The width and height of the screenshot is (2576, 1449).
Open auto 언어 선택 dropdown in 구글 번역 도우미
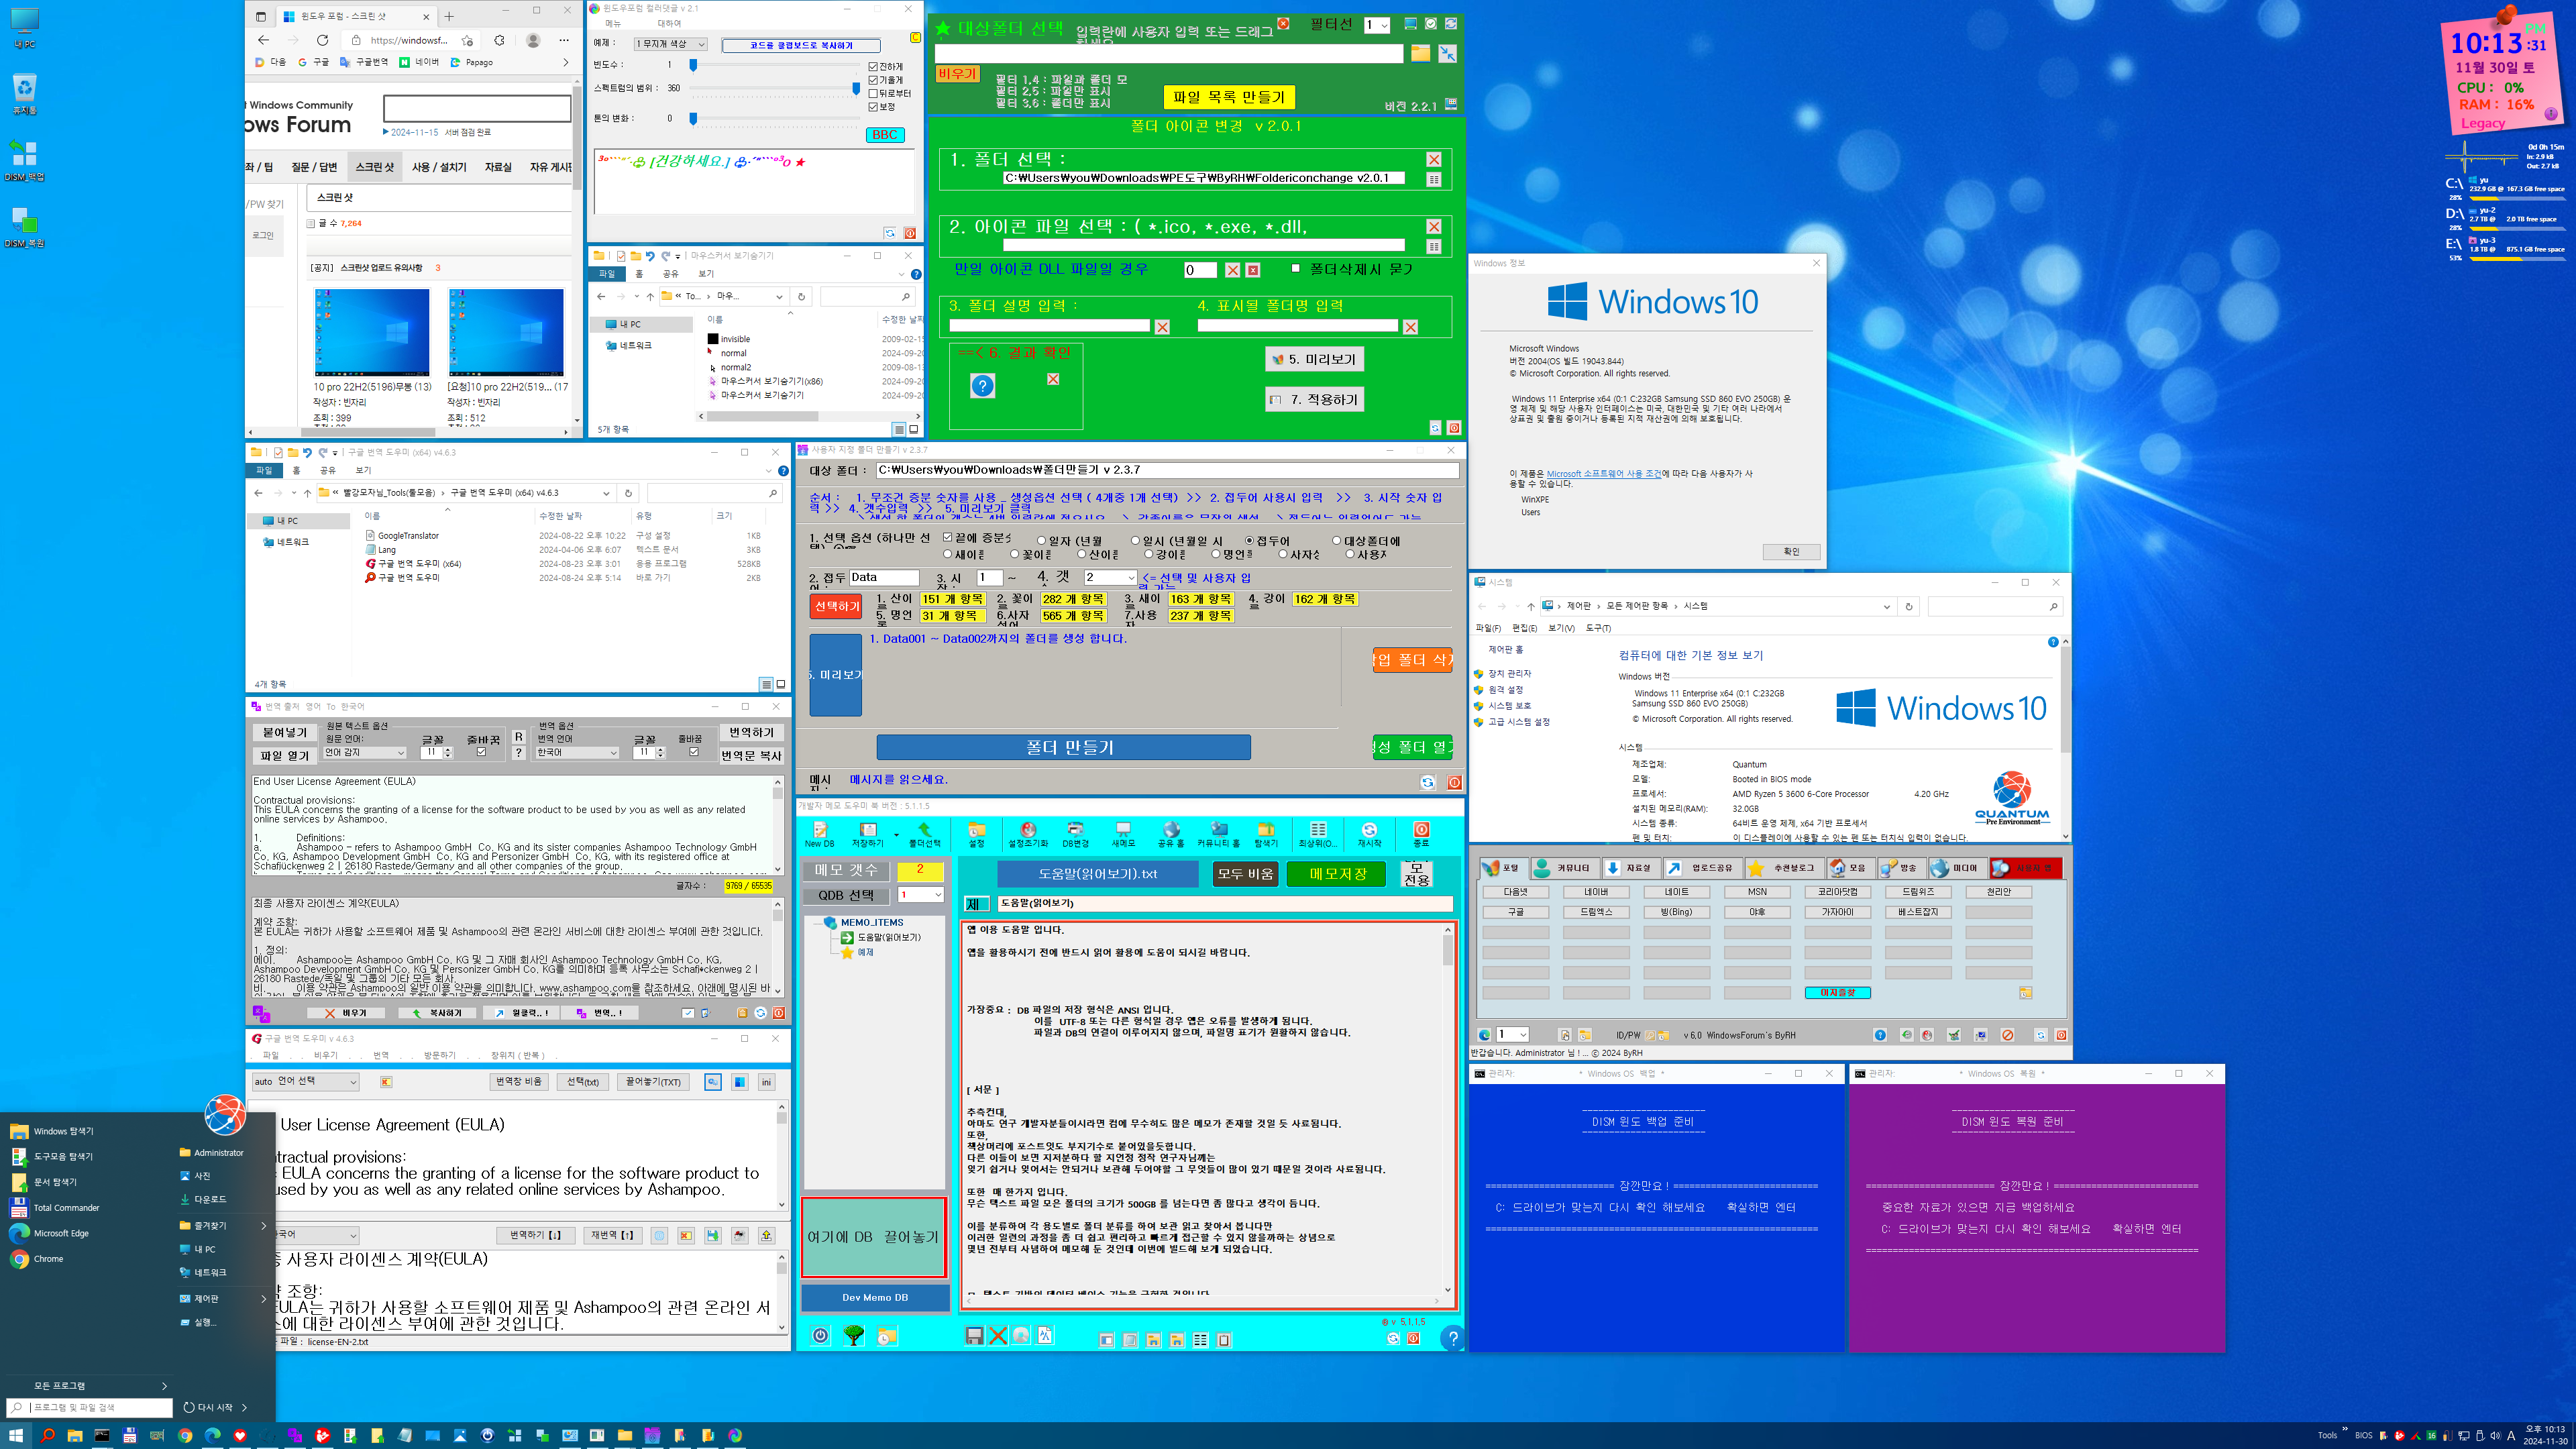(305, 1082)
